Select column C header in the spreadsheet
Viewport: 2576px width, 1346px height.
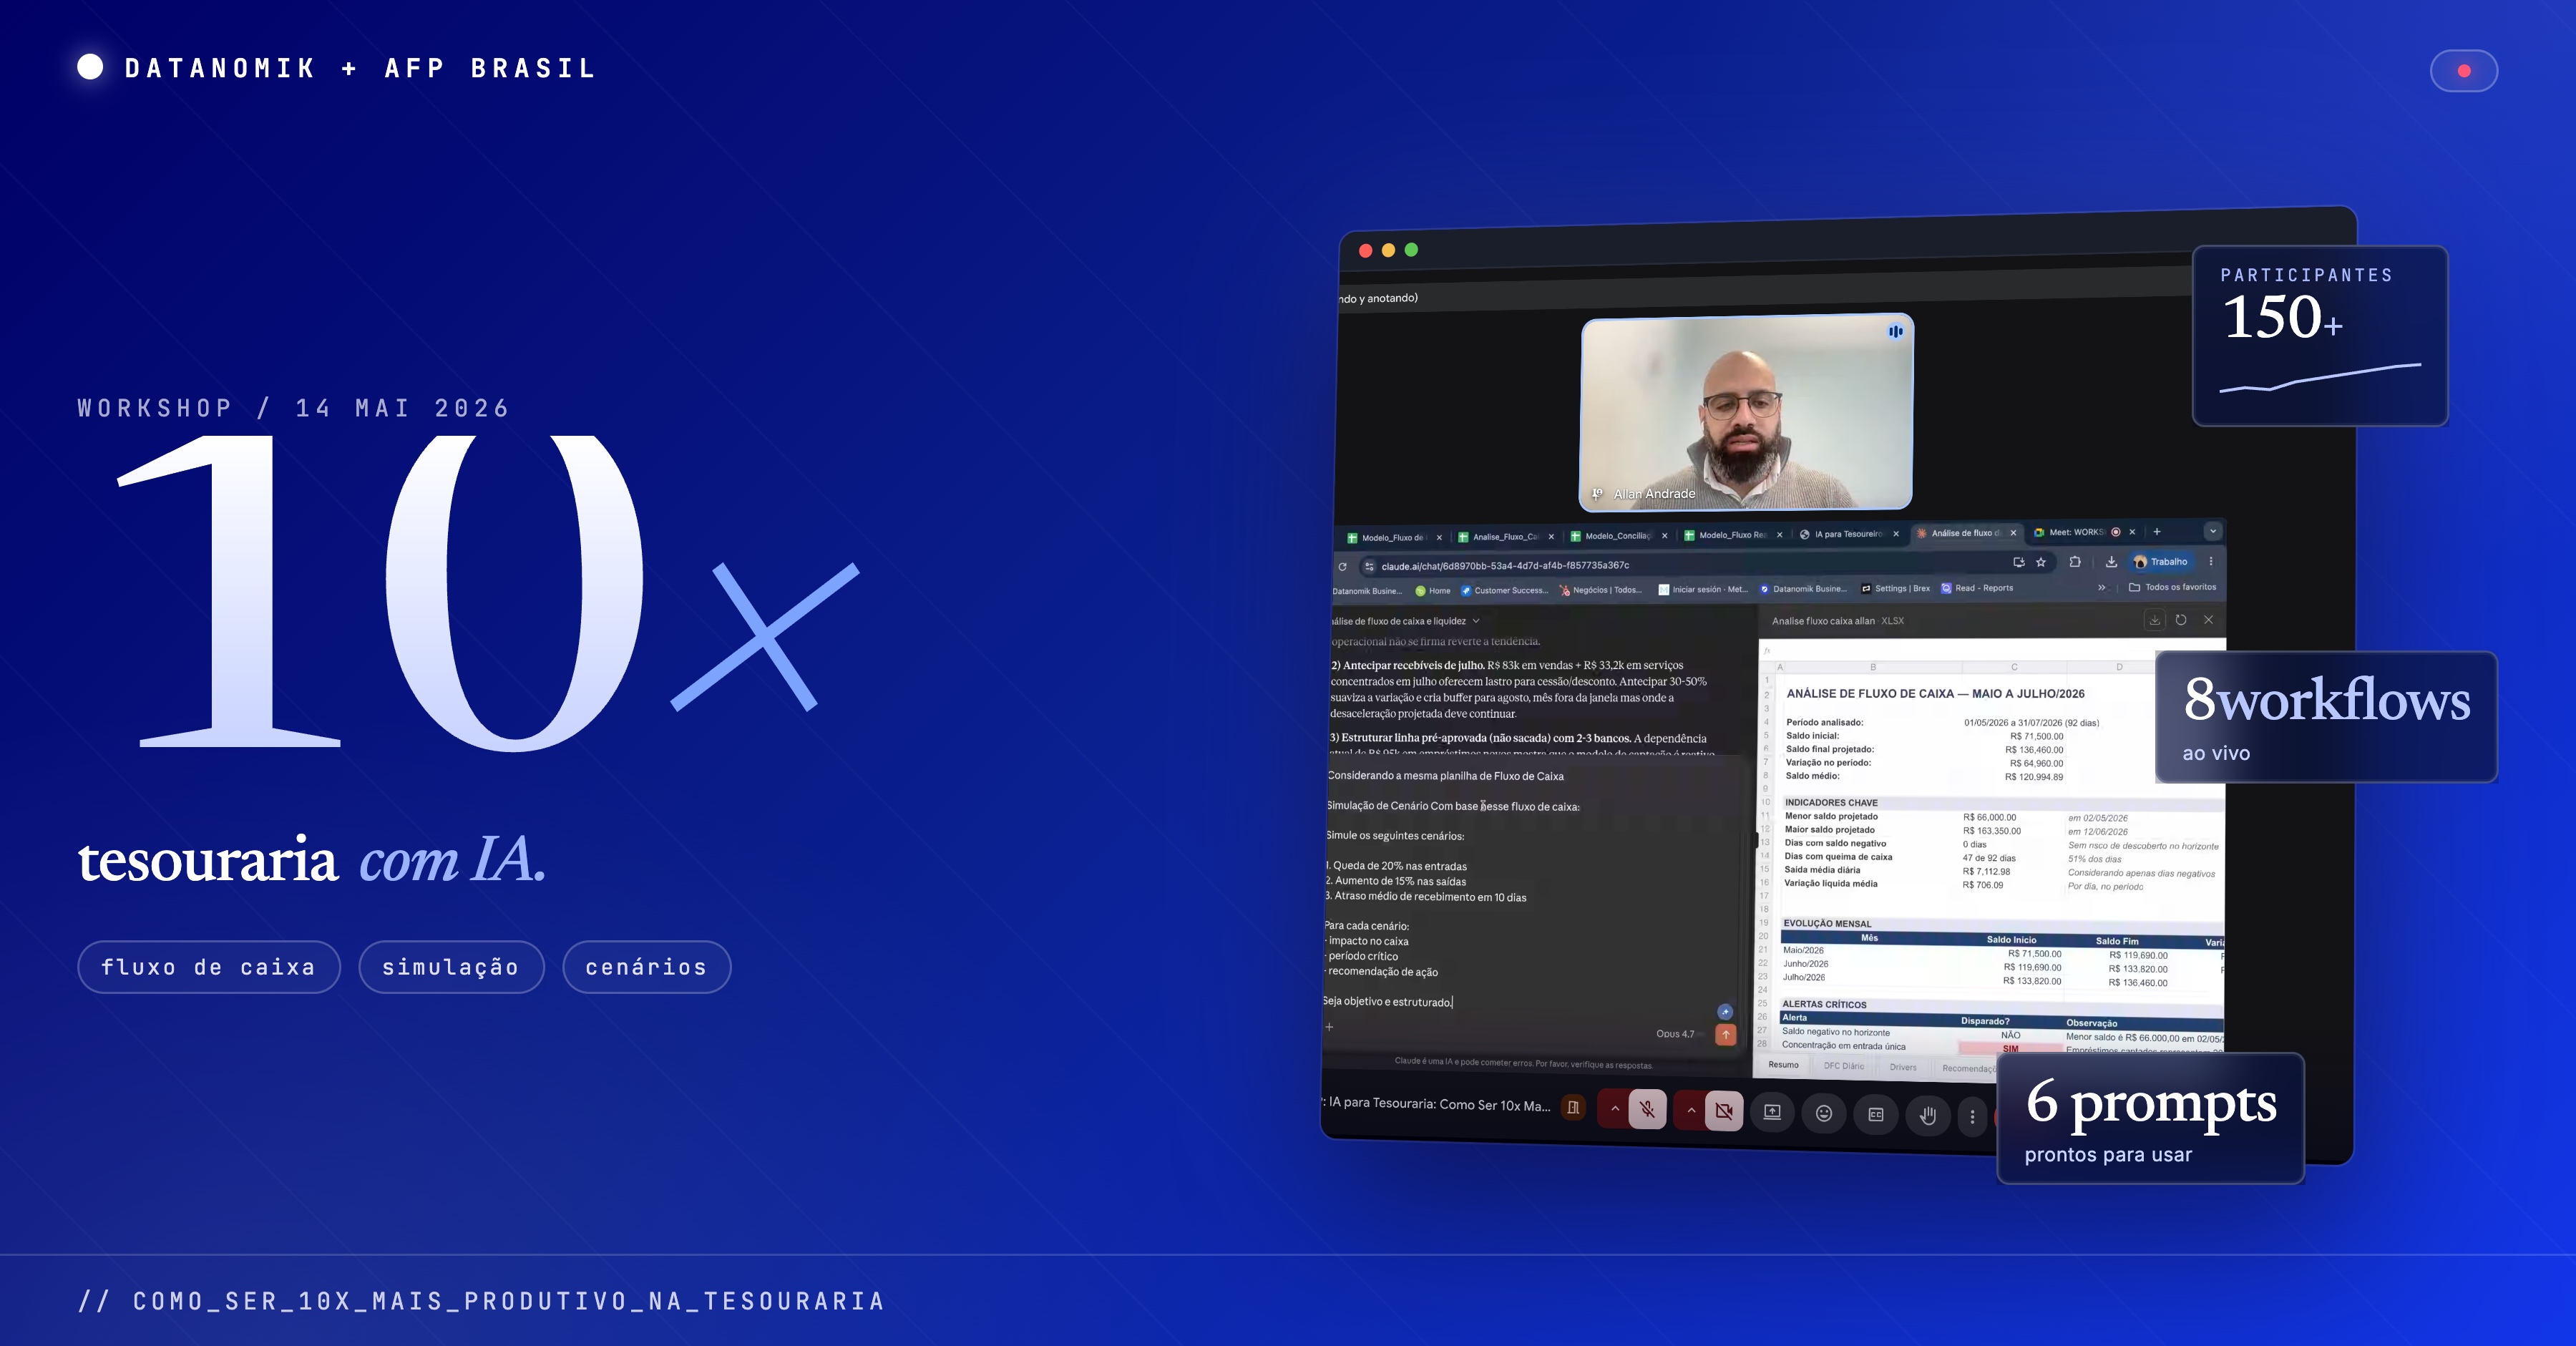(2014, 666)
